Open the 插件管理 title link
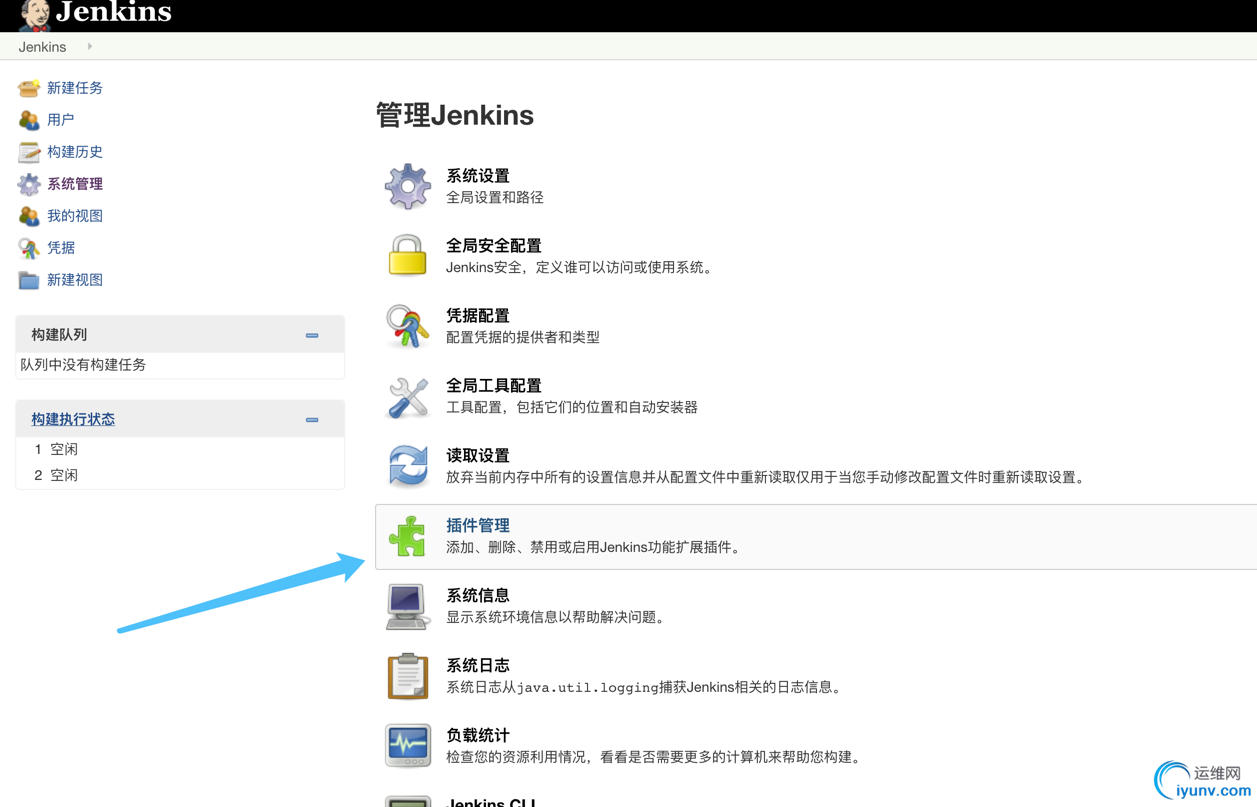 pos(478,526)
